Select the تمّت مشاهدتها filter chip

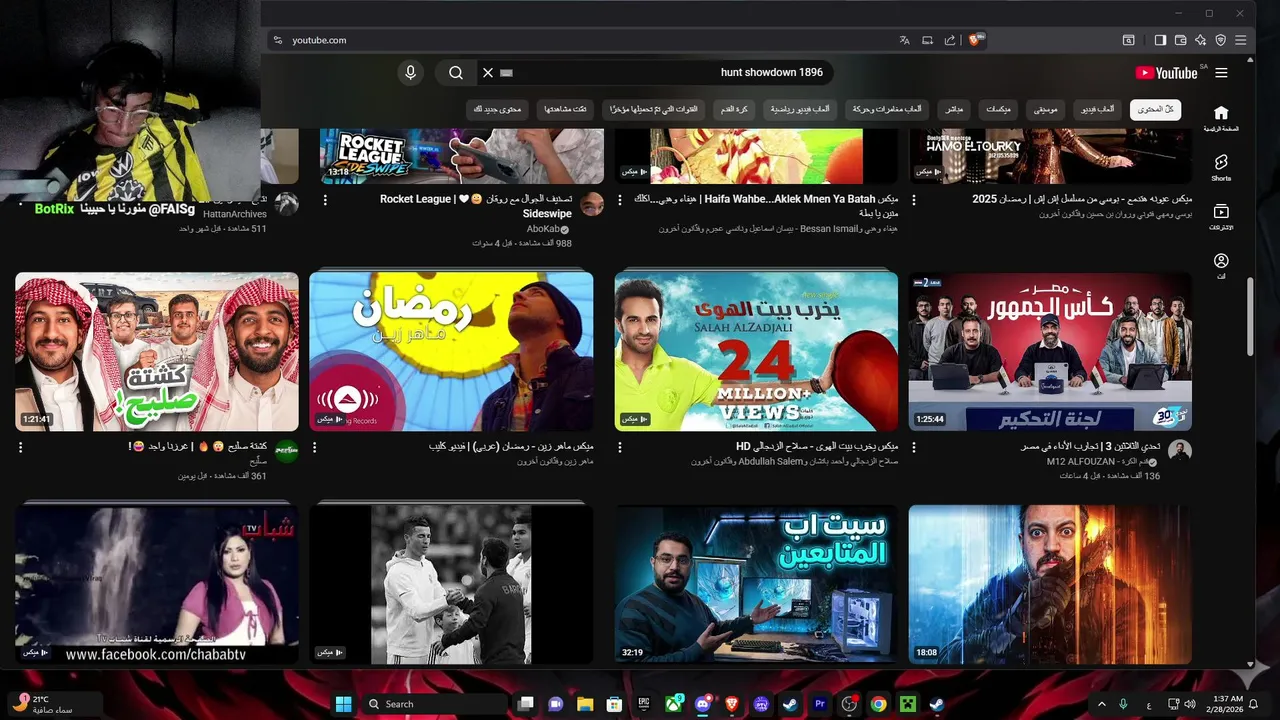coord(566,109)
